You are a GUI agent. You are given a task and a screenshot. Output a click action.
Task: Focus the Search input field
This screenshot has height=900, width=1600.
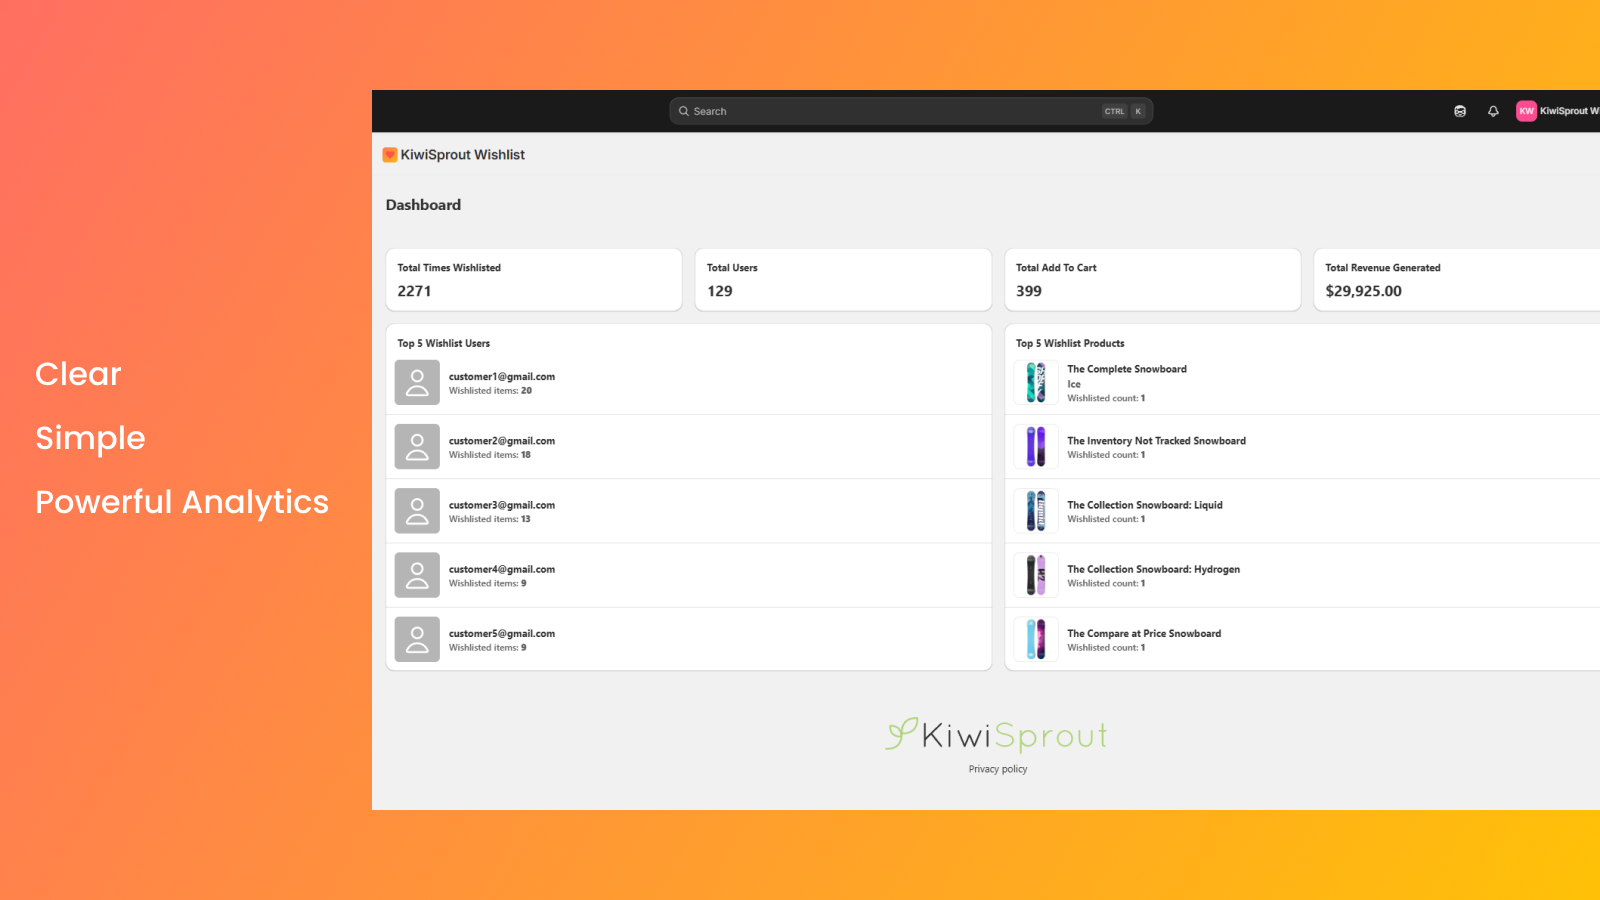(911, 111)
